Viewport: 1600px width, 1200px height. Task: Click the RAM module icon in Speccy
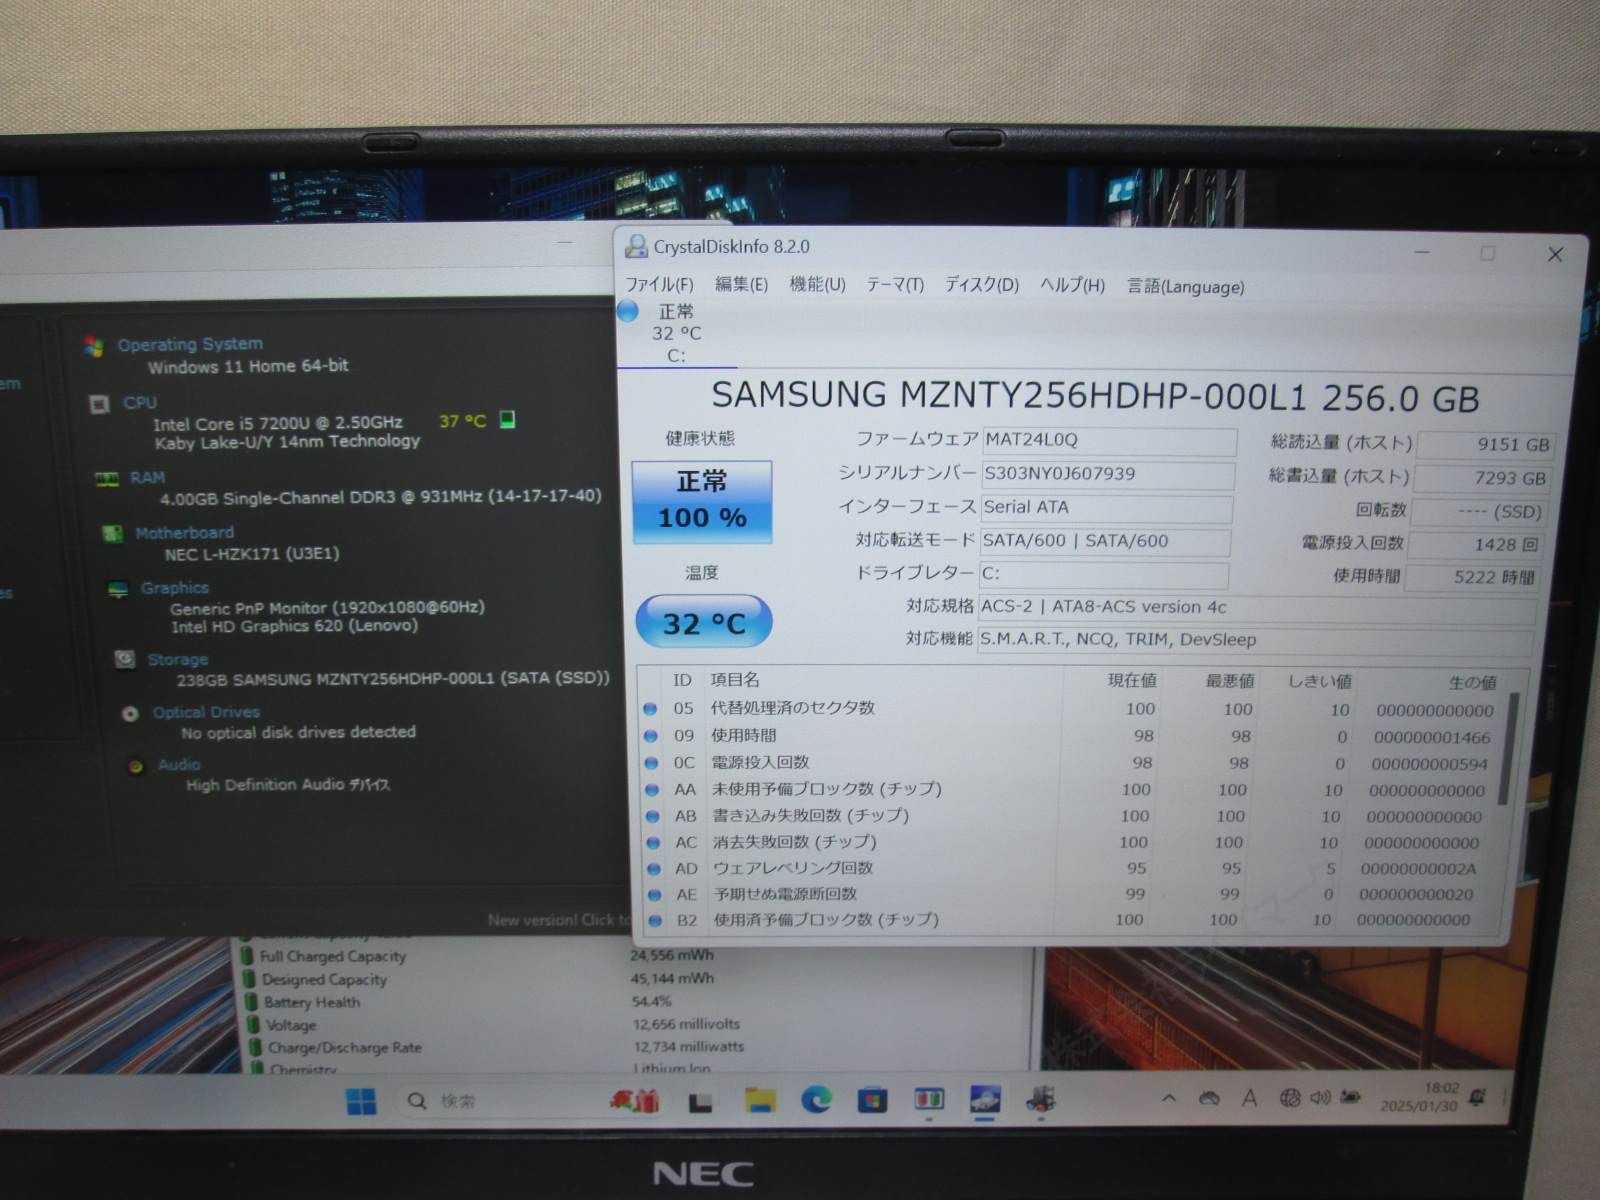click(107, 479)
